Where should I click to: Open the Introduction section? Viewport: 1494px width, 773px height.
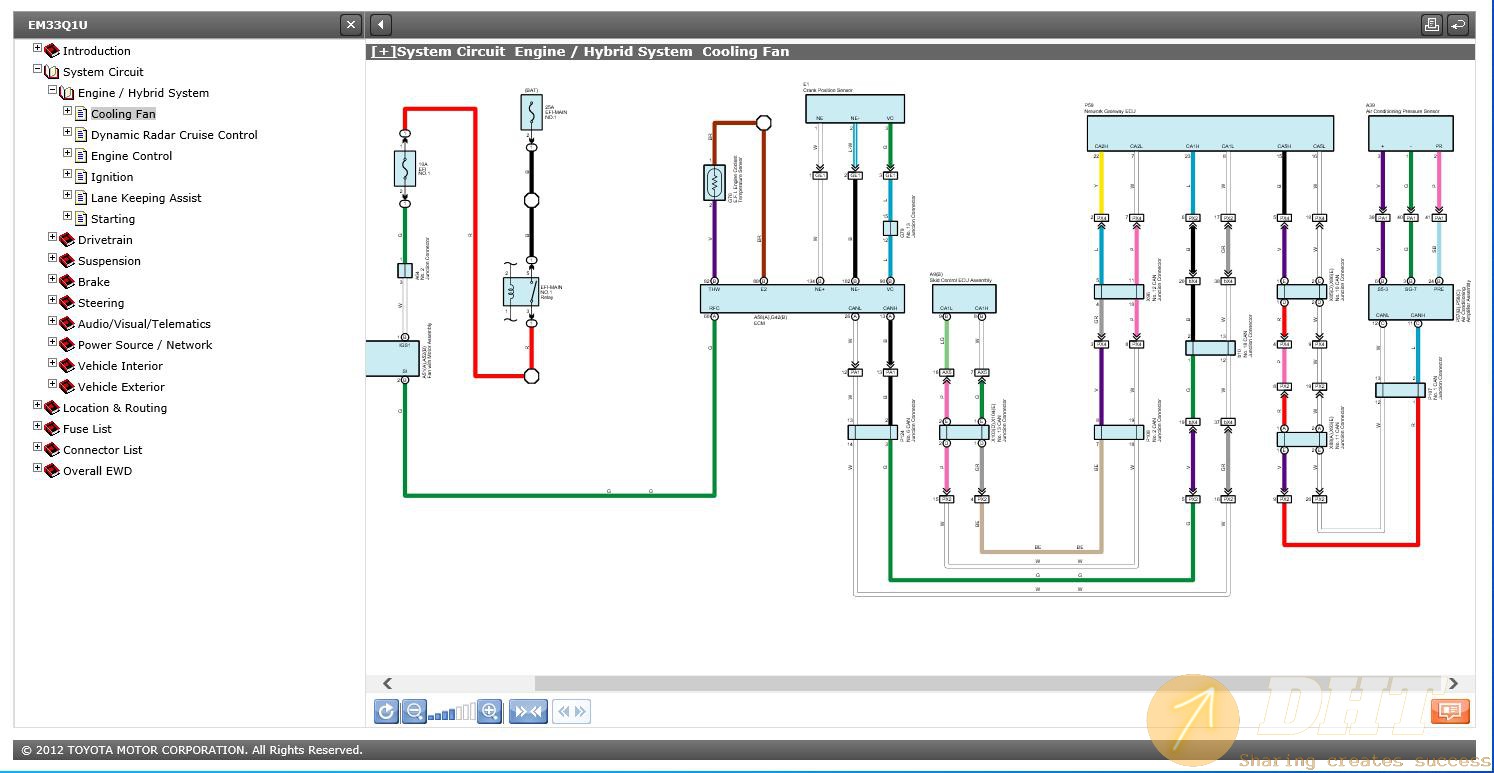(x=96, y=51)
